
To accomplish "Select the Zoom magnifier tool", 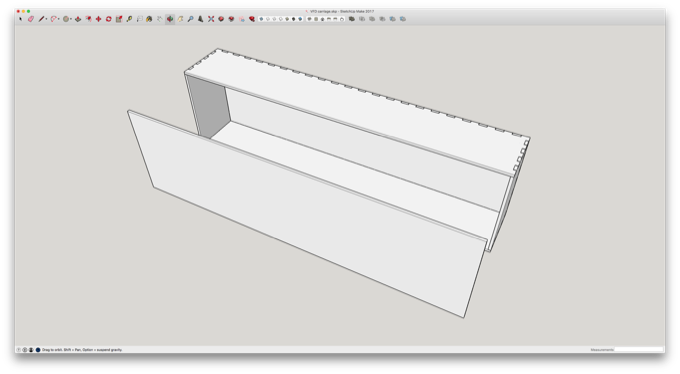I will (x=190, y=19).
